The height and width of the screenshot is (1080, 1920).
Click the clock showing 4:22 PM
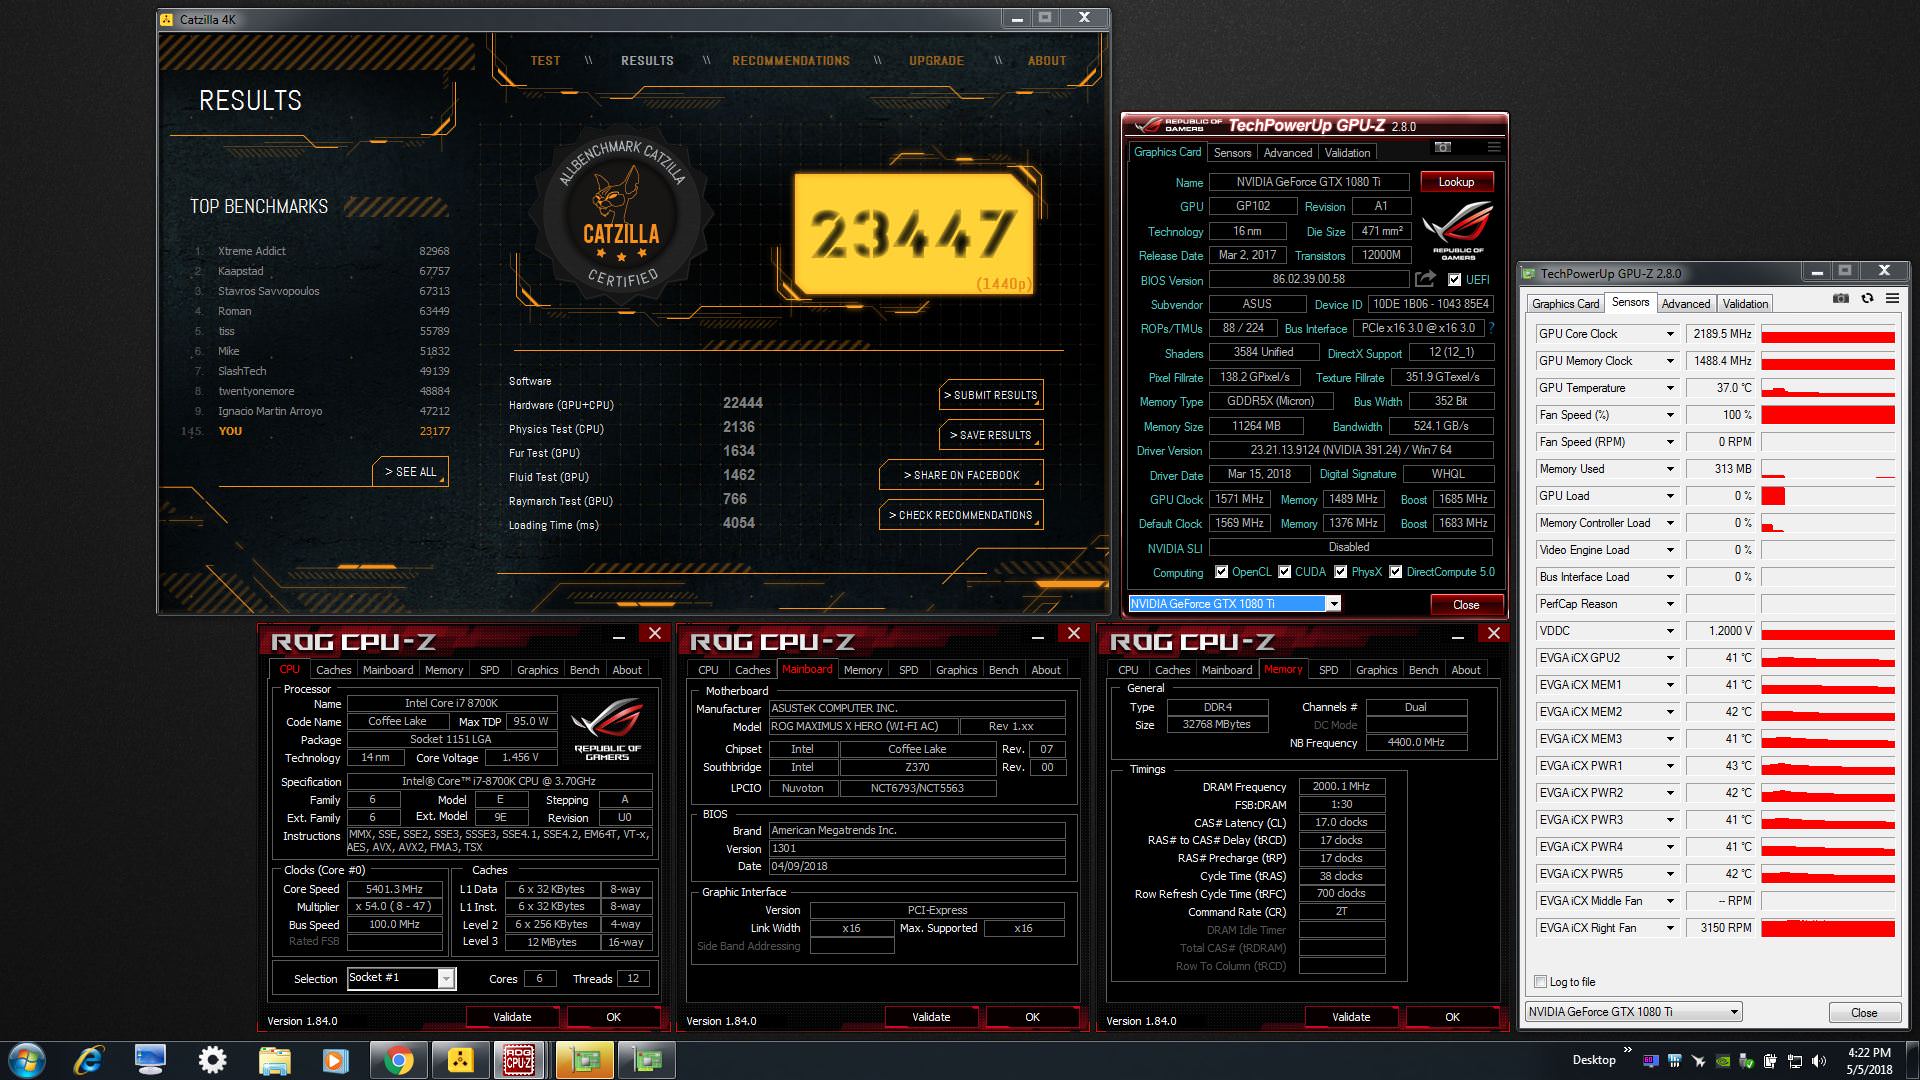[1869, 1052]
